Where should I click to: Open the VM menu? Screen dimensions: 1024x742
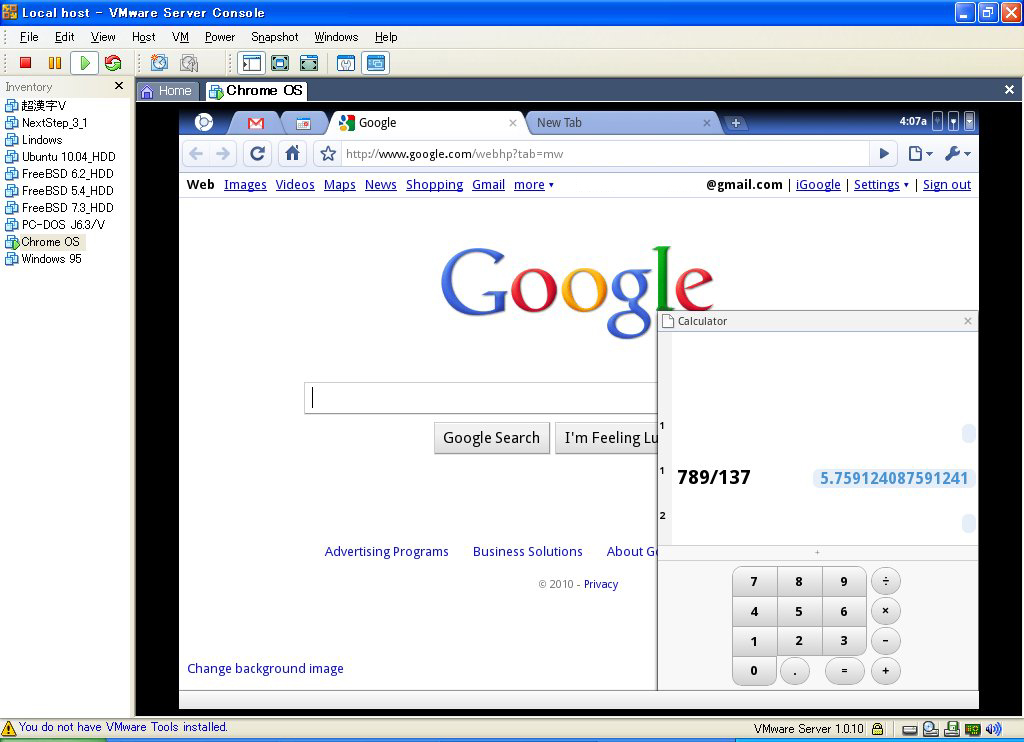pyautogui.click(x=180, y=37)
